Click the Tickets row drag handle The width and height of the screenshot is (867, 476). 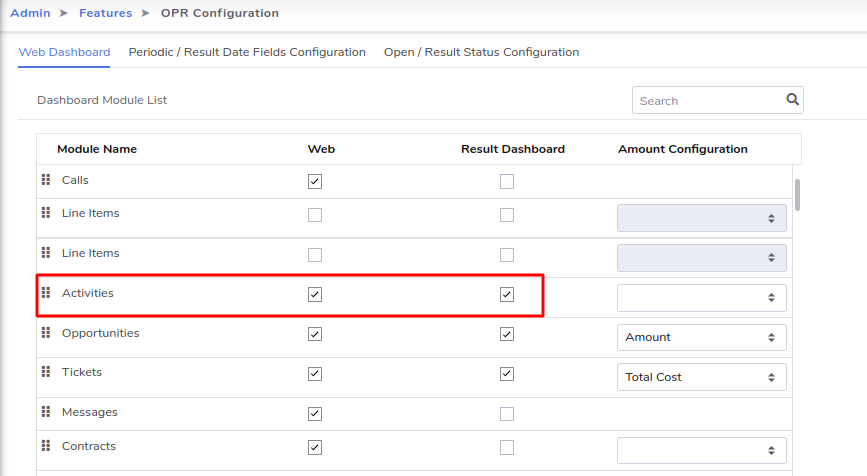(46, 372)
